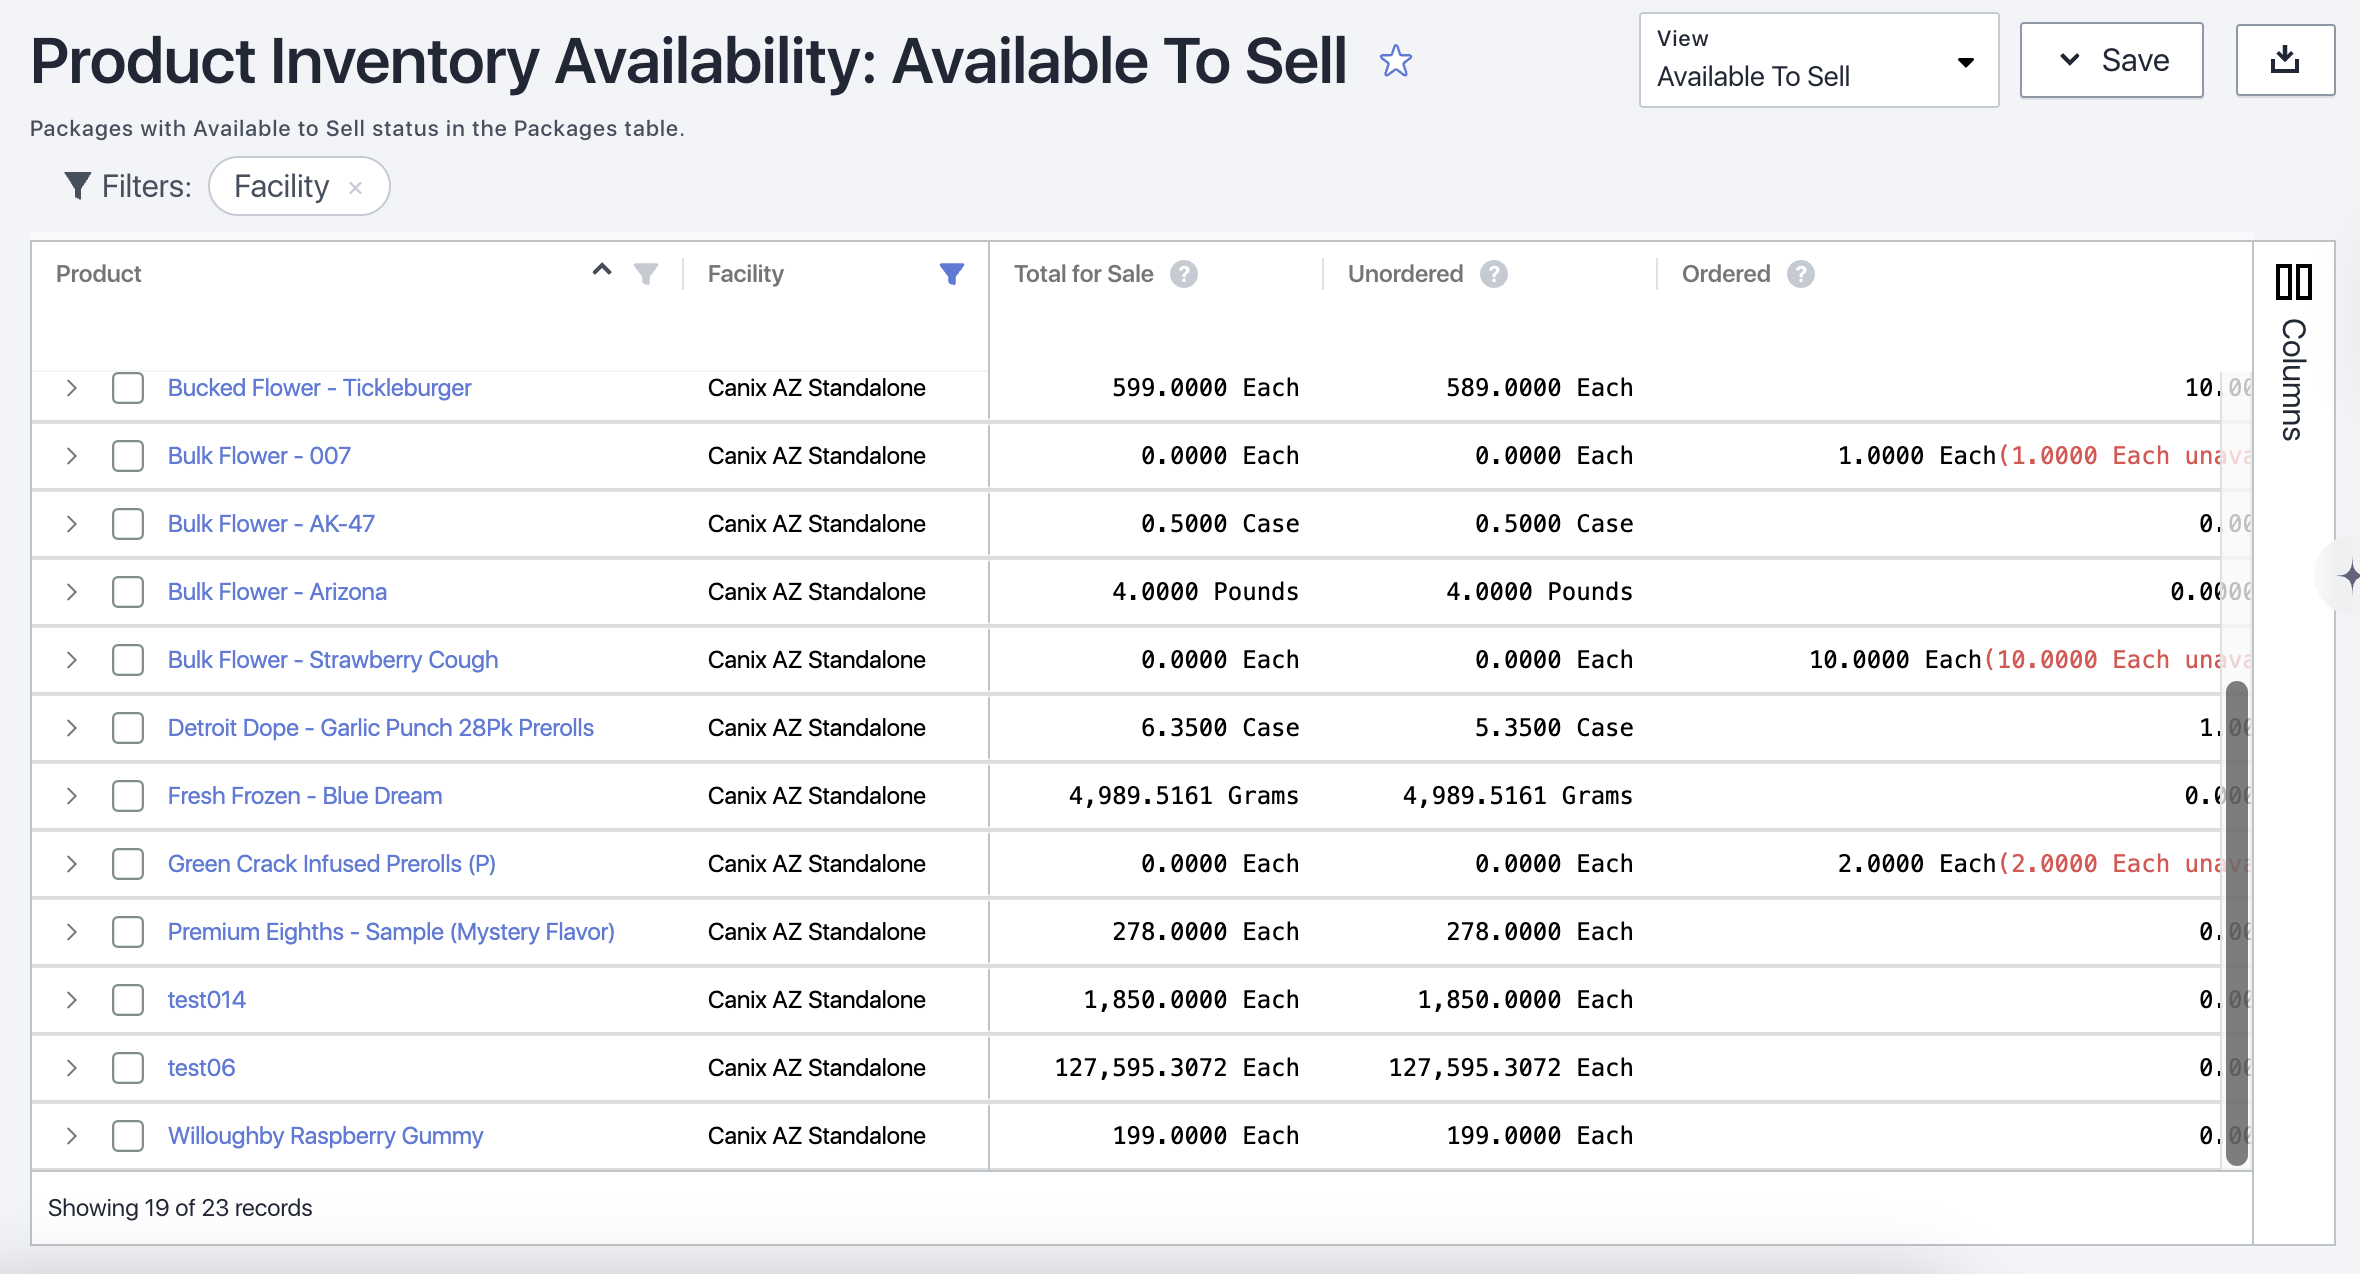Select checkbox for Premium Eighths Sample row
This screenshot has height=1274, width=2360.
coord(128,932)
